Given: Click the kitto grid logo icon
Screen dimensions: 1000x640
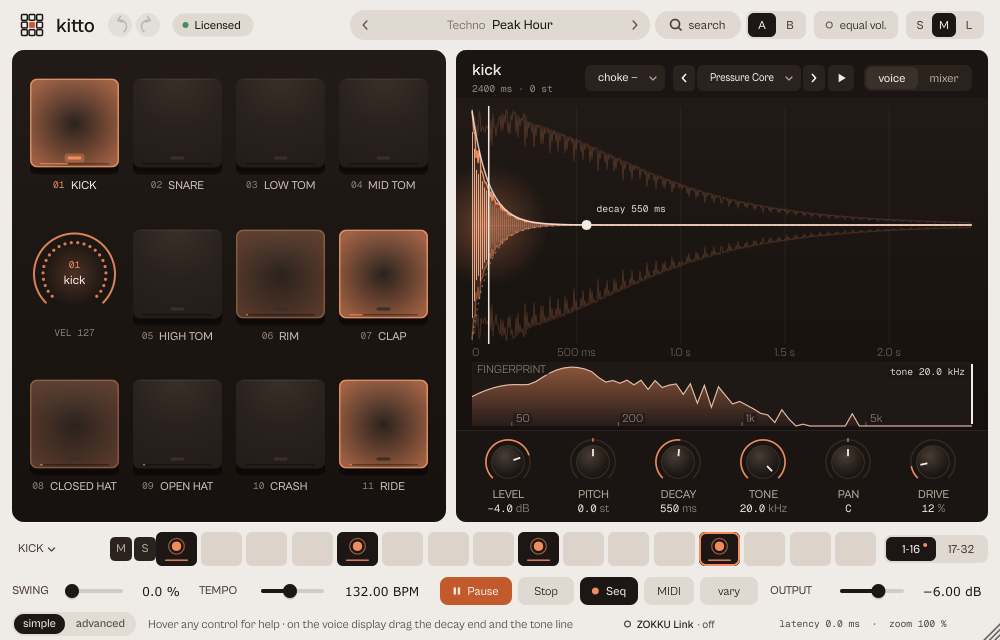Looking at the screenshot, I should click(32, 25).
